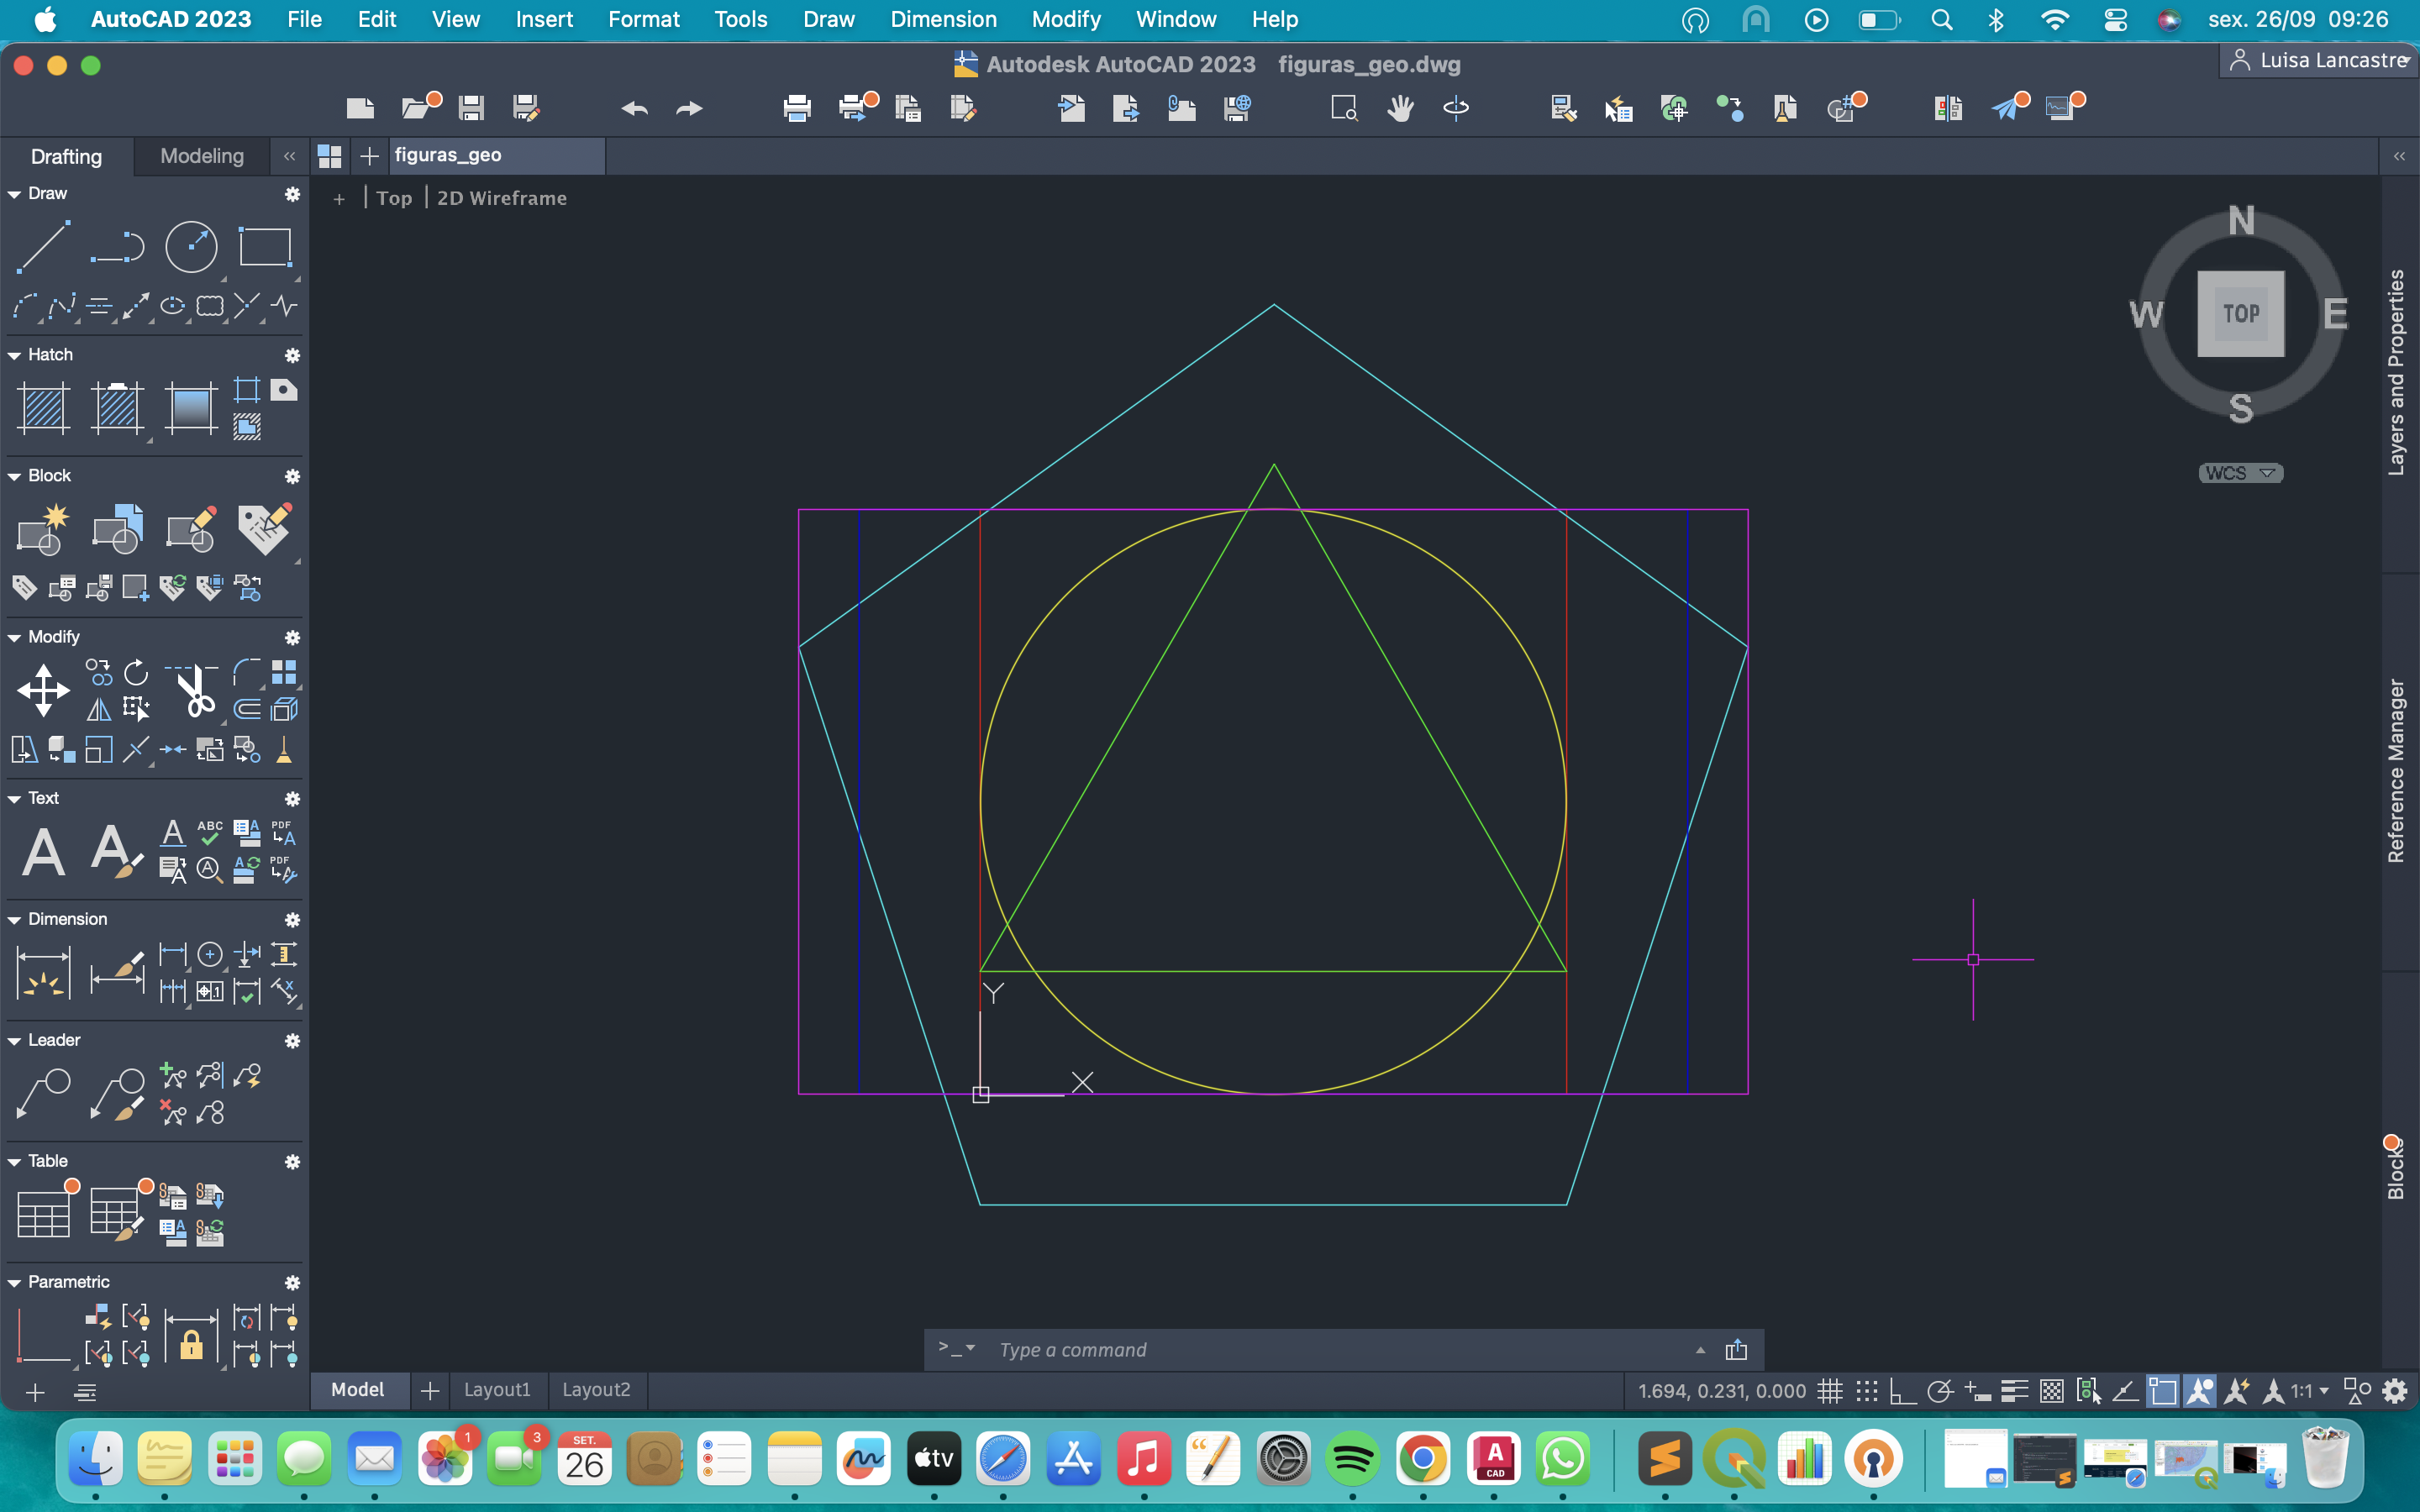Click the 2D Wireframe visual style label

tap(501, 198)
